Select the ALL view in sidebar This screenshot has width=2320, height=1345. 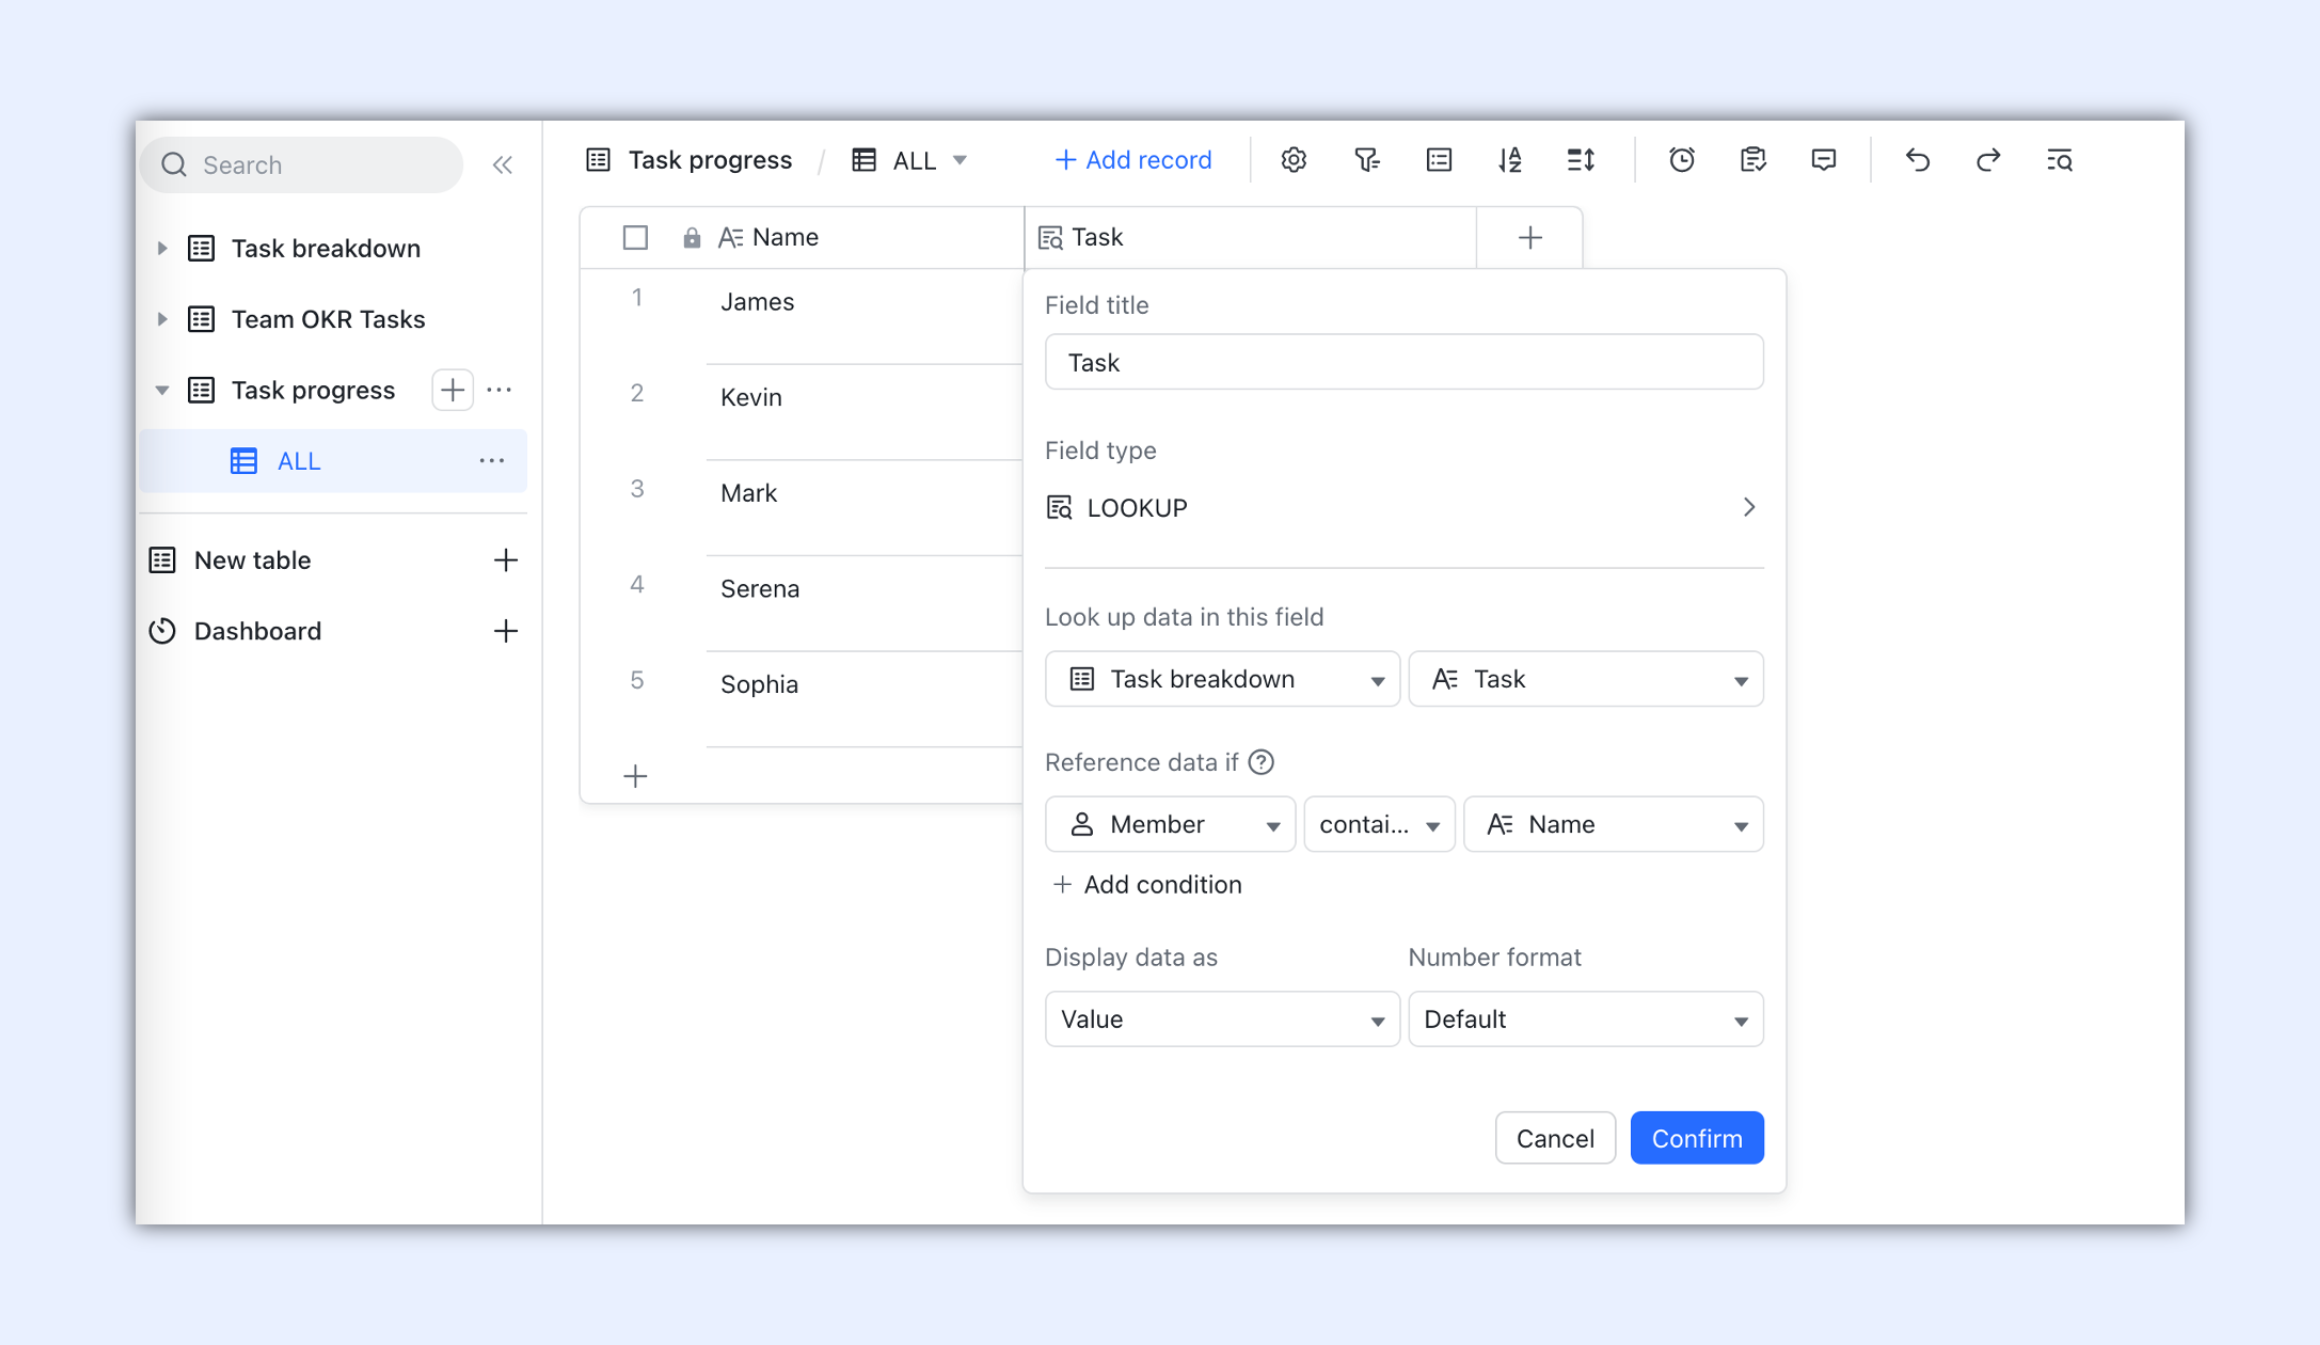point(333,461)
